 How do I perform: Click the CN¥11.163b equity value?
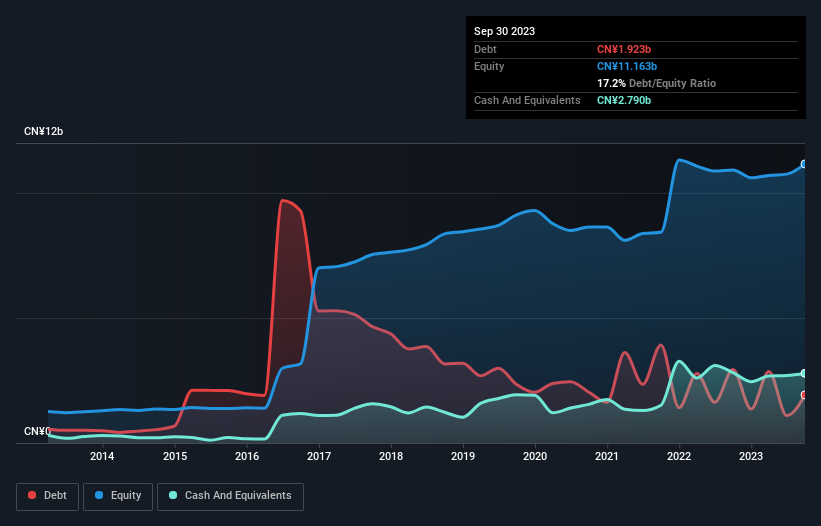[x=627, y=66]
